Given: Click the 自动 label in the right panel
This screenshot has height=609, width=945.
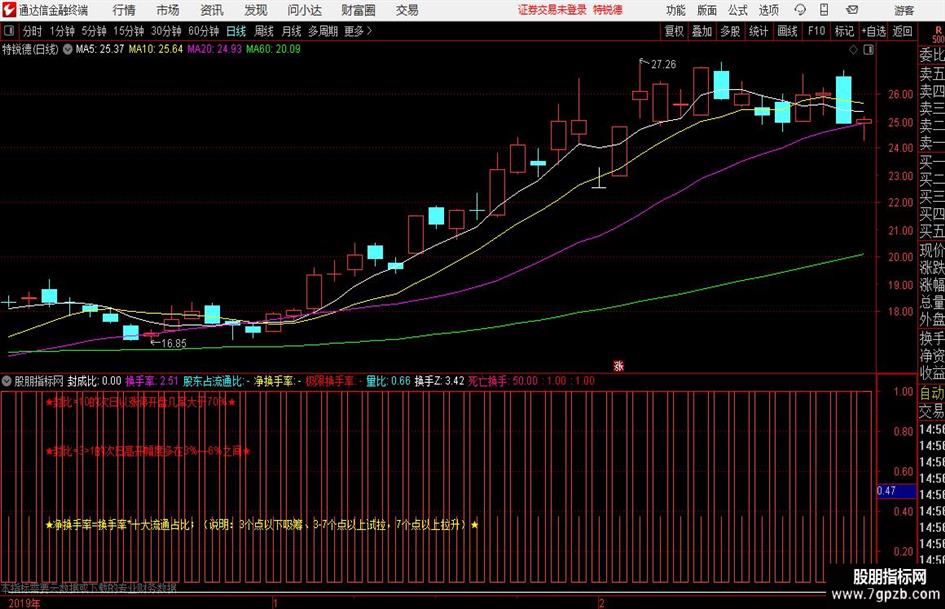Looking at the screenshot, I should (x=932, y=393).
